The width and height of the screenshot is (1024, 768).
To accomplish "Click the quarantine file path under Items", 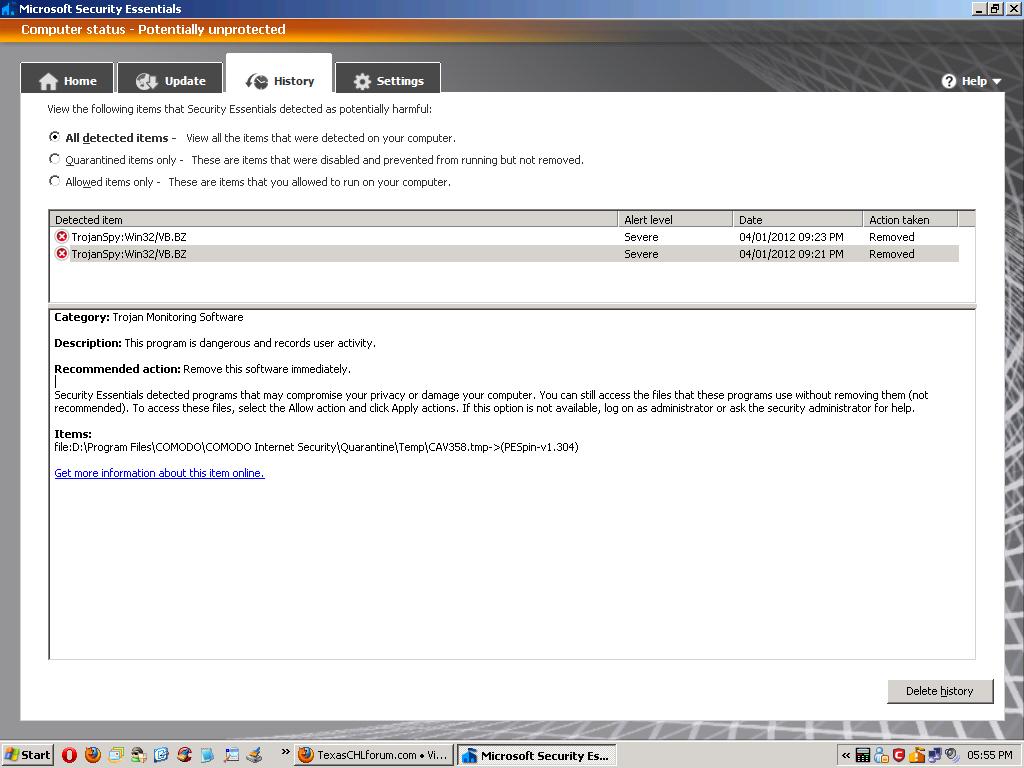I will coord(316,447).
